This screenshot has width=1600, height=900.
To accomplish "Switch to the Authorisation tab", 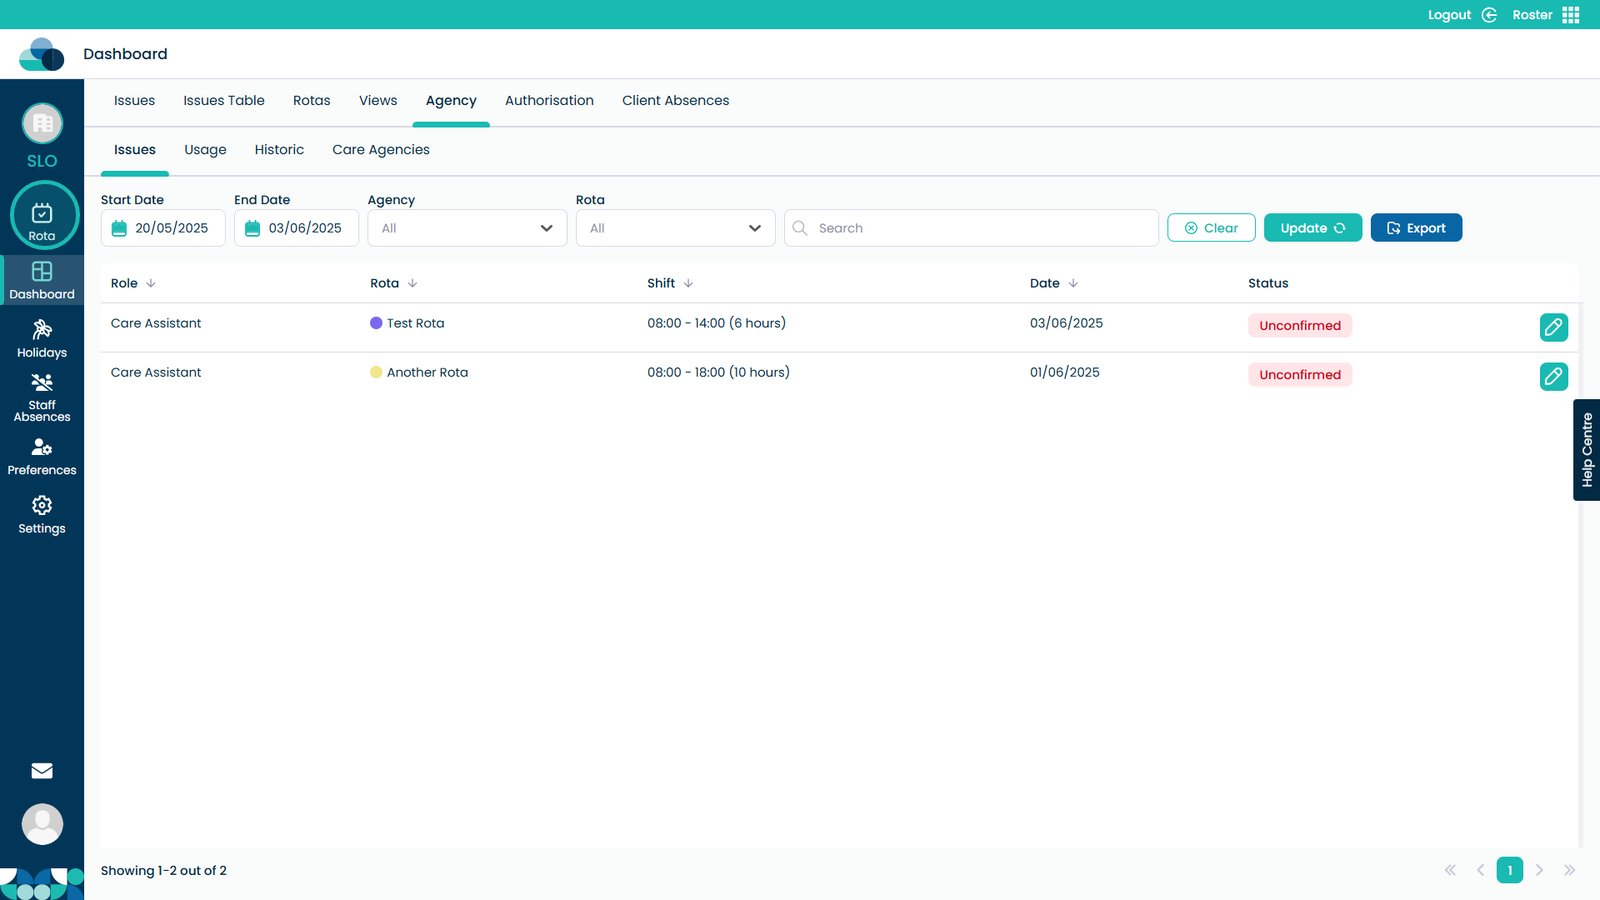I will click(549, 101).
